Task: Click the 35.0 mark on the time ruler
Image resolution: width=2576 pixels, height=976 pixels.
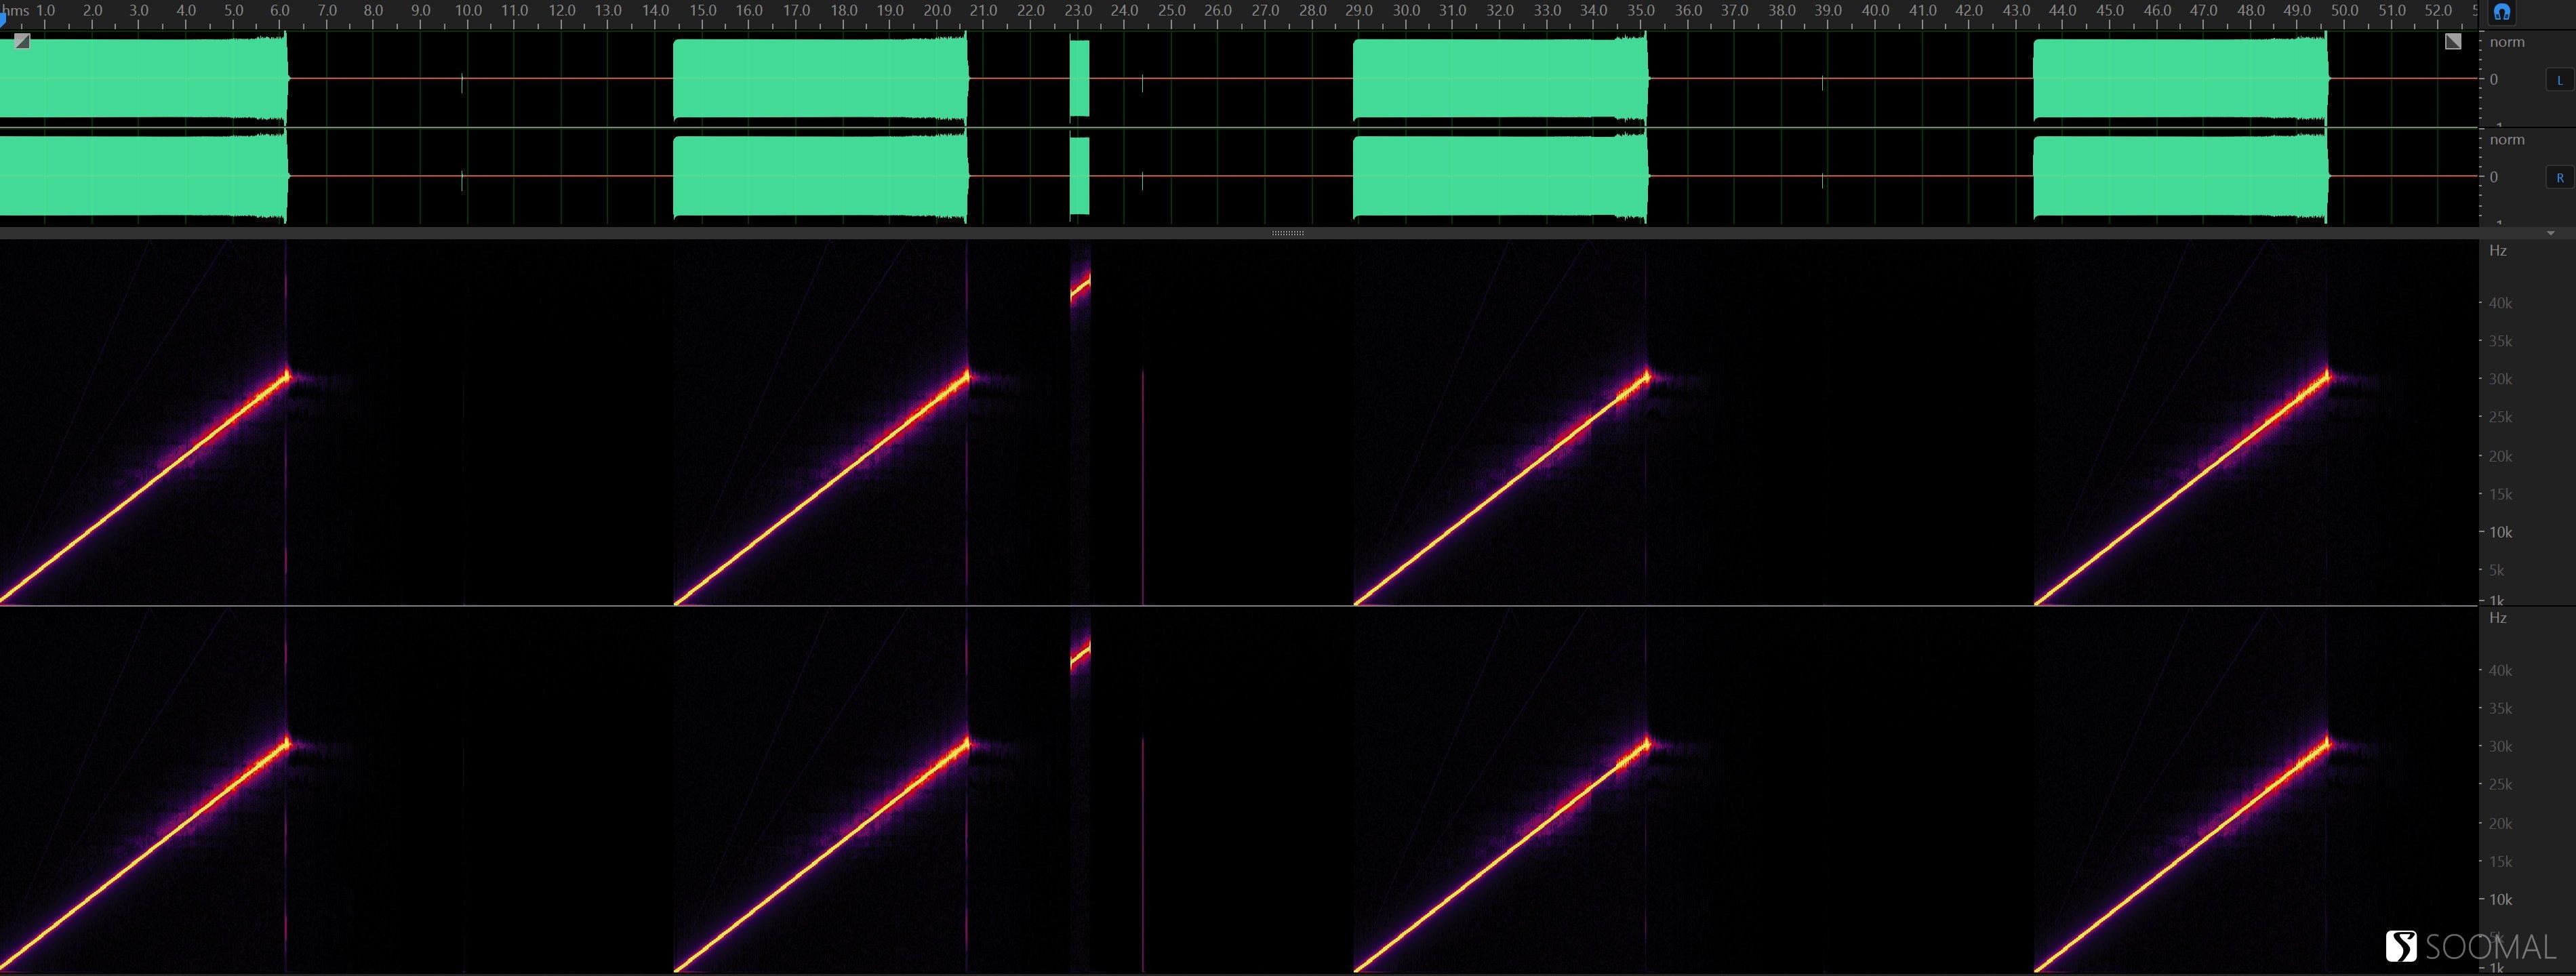Action: pyautogui.click(x=1641, y=10)
